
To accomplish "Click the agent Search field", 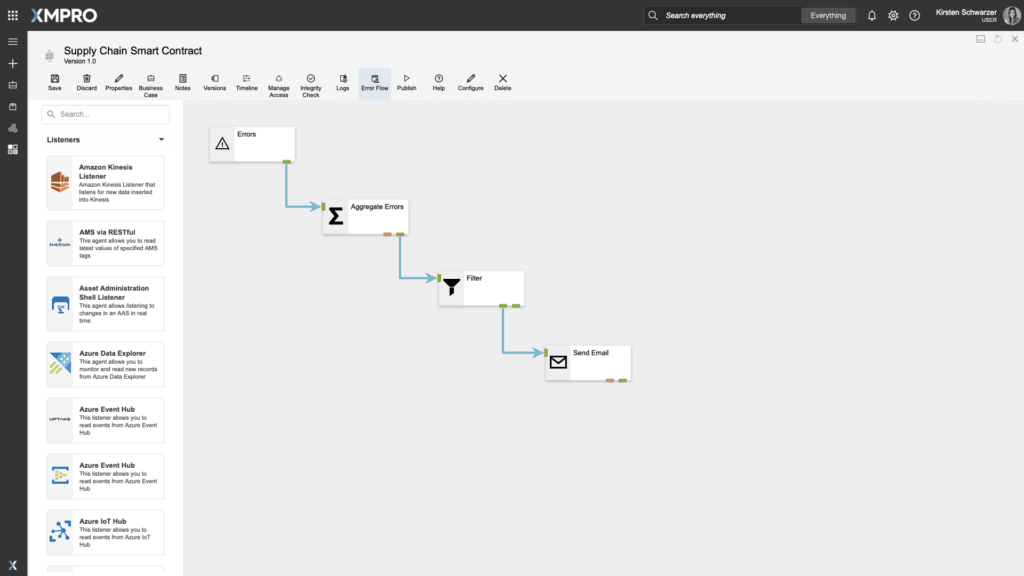I will [106, 114].
